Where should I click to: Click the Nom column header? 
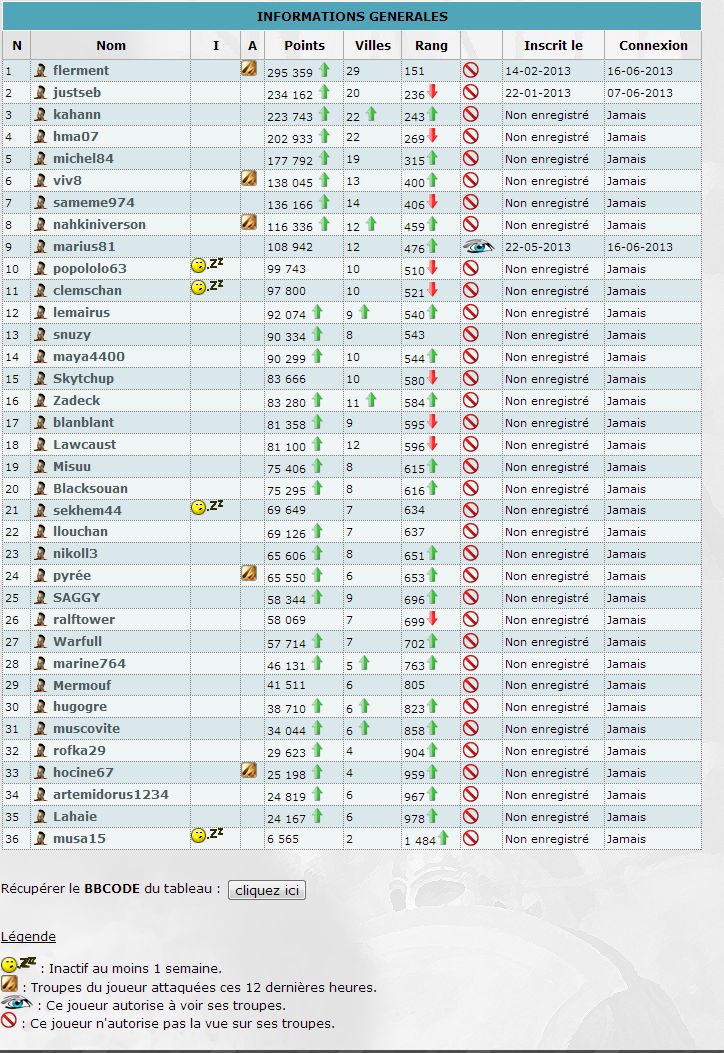click(111, 45)
